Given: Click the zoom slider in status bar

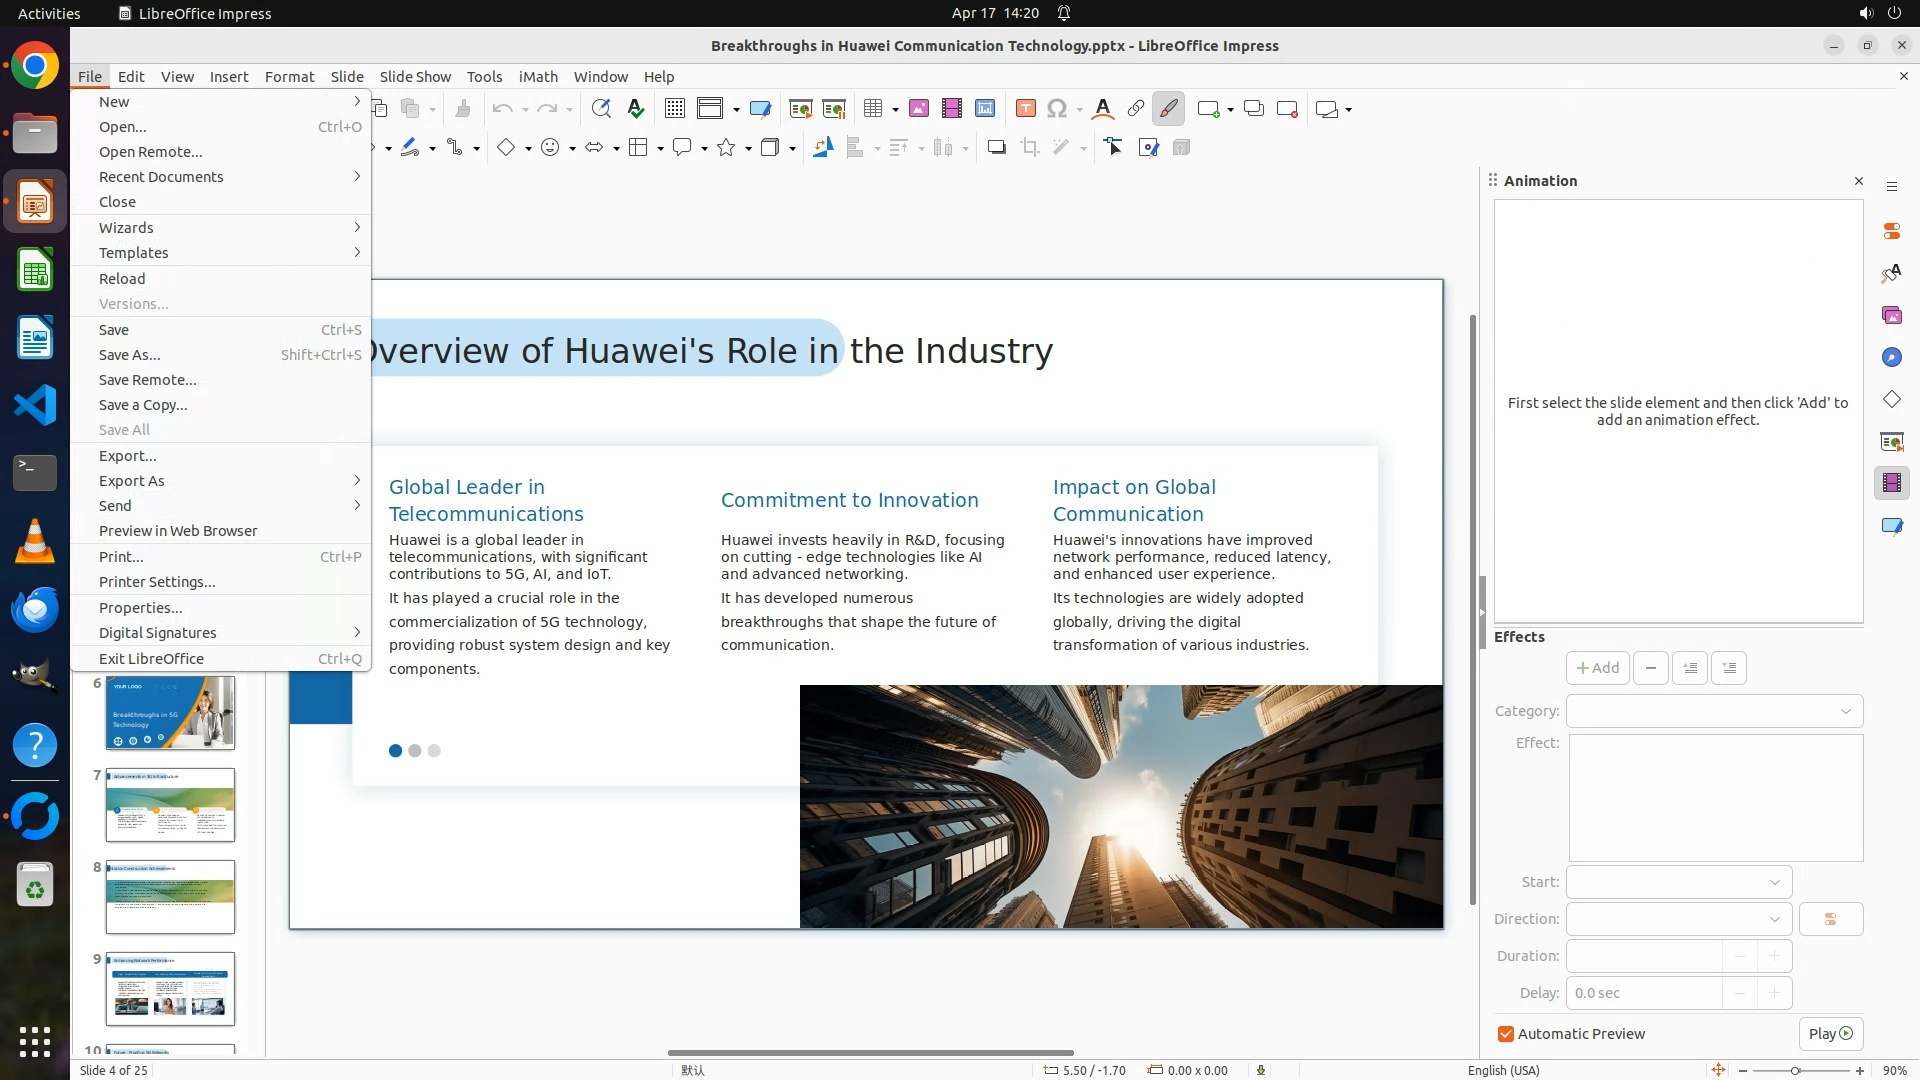Looking at the screenshot, I should [x=1795, y=1070].
